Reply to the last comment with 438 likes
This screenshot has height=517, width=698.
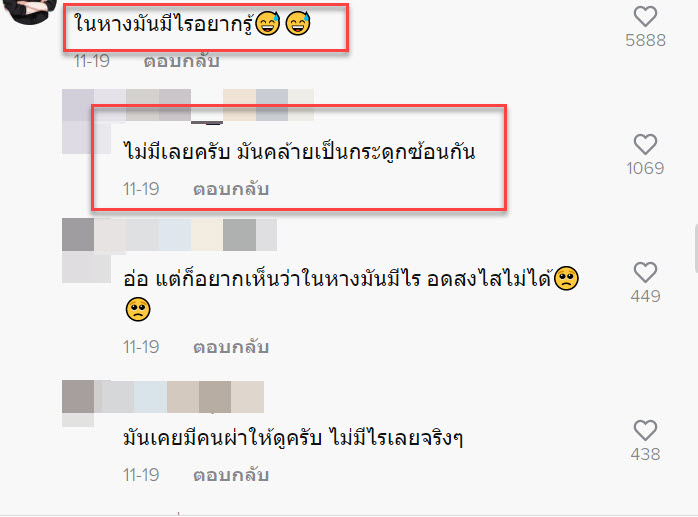pyautogui.click(x=231, y=475)
